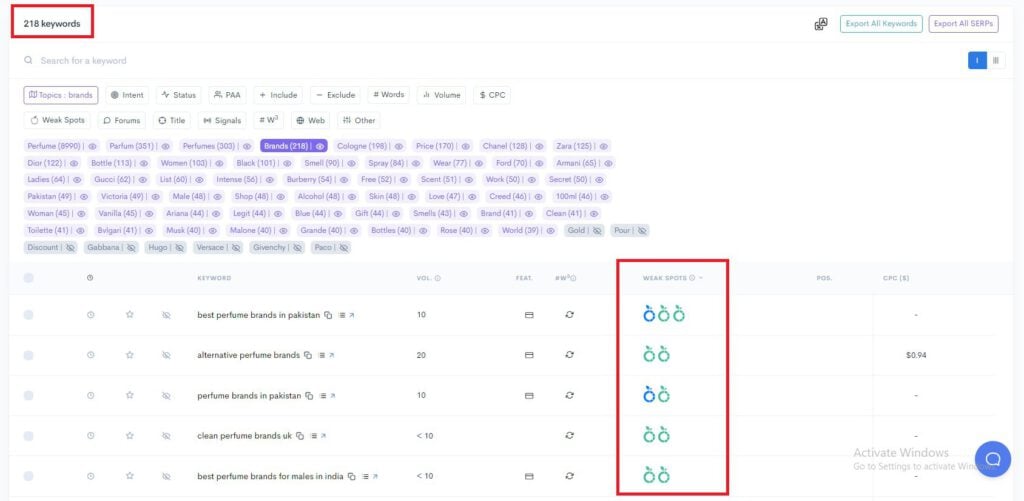
Task: Refresh W3 for 'best perfume brands in pakistan'
Action: tap(569, 315)
